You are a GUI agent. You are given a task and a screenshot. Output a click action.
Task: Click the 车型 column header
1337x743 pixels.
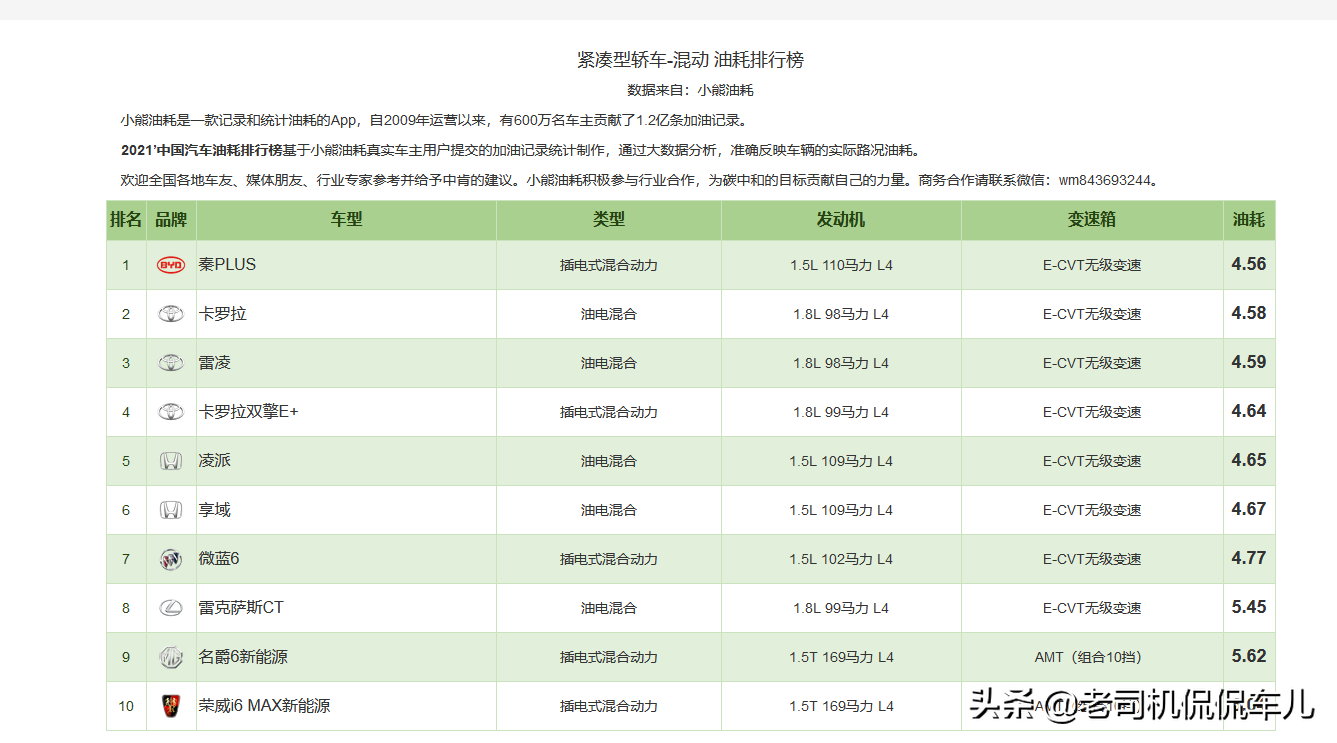347,220
